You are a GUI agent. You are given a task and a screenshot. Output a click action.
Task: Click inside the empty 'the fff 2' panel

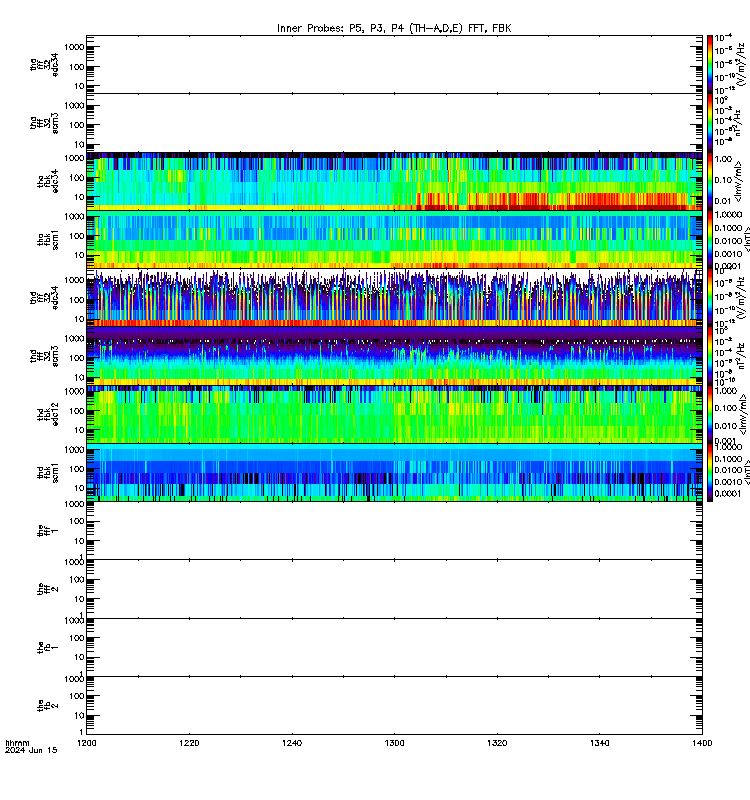pos(394,589)
